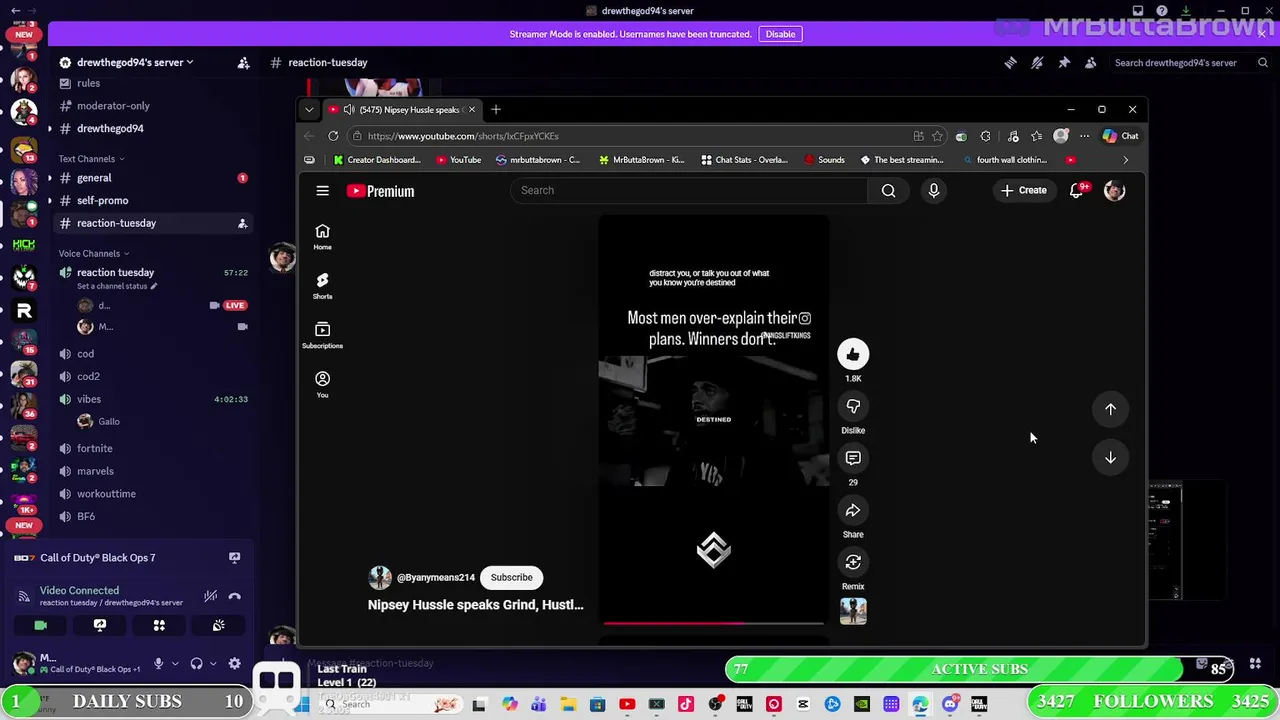Dislike the current YouTube short
1280x720 pixels.
[853, 406]
